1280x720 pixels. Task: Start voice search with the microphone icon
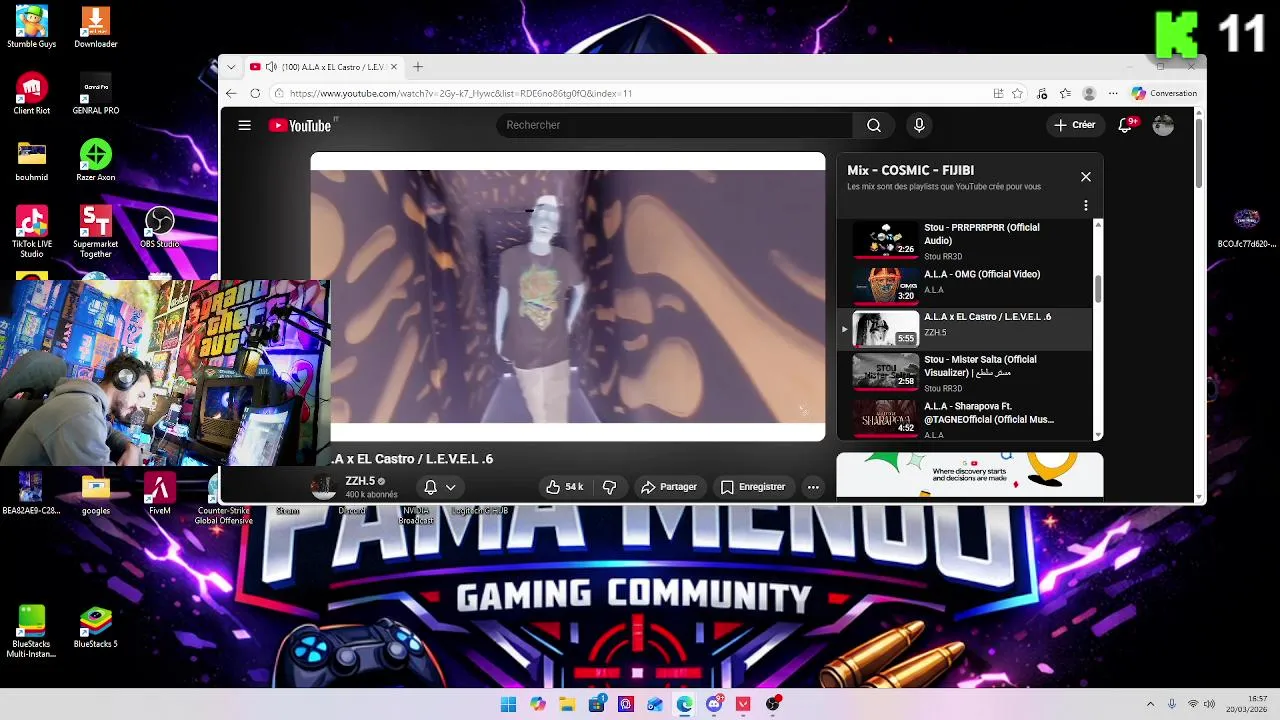[x=919, y=125]
